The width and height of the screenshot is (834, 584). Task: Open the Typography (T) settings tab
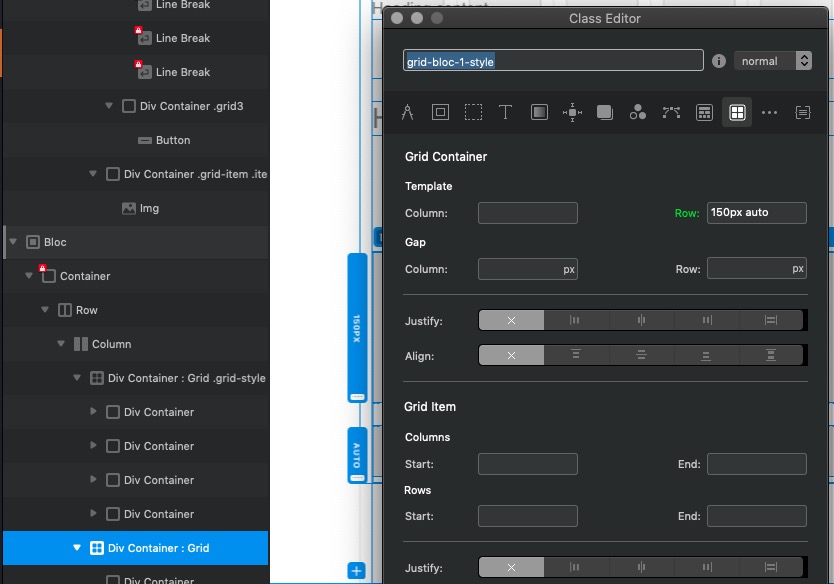[505, 113]
